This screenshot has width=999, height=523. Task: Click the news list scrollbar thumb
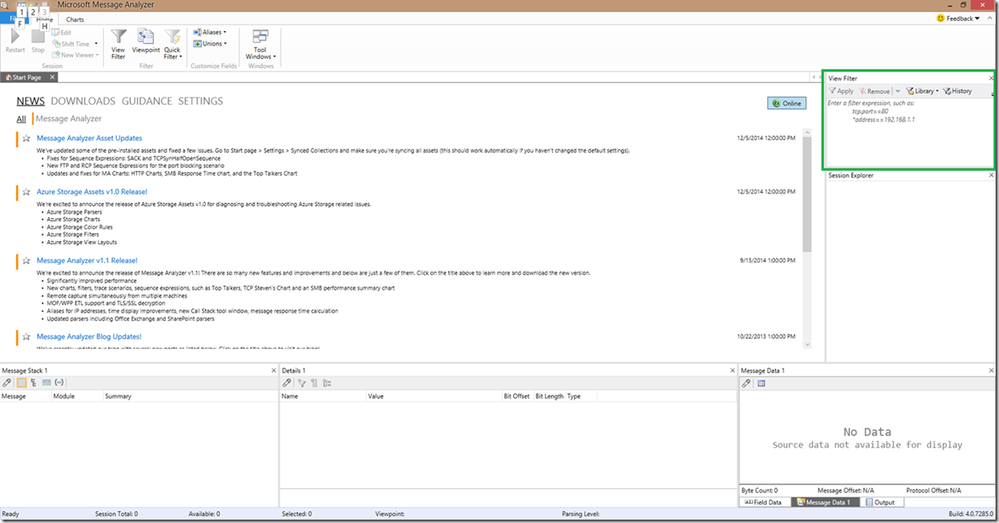(807, 194)
